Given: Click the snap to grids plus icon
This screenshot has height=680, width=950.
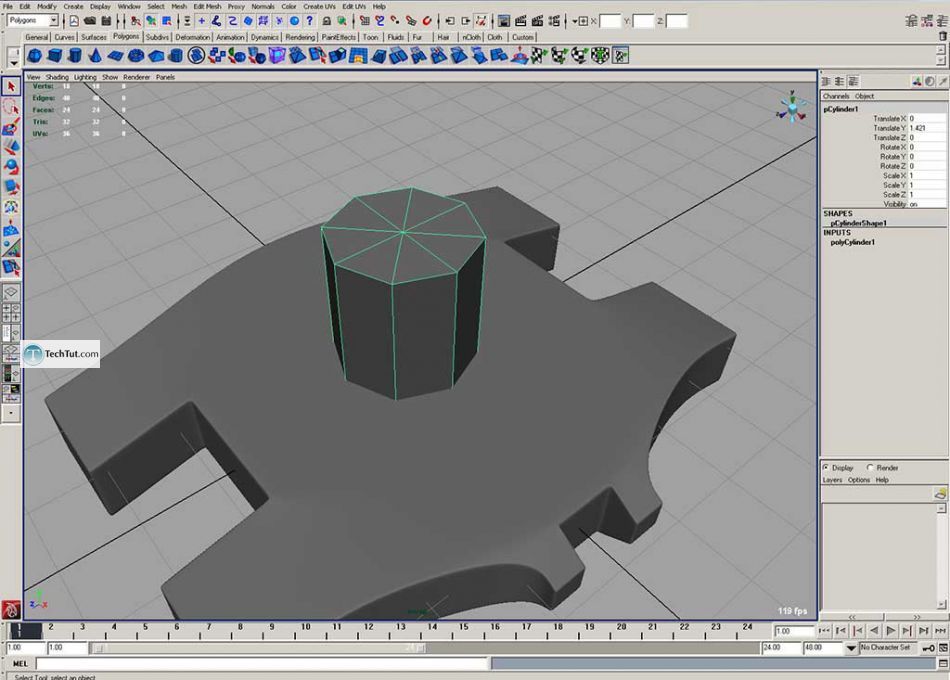Looking at the screenshot, I should point(201,21).
